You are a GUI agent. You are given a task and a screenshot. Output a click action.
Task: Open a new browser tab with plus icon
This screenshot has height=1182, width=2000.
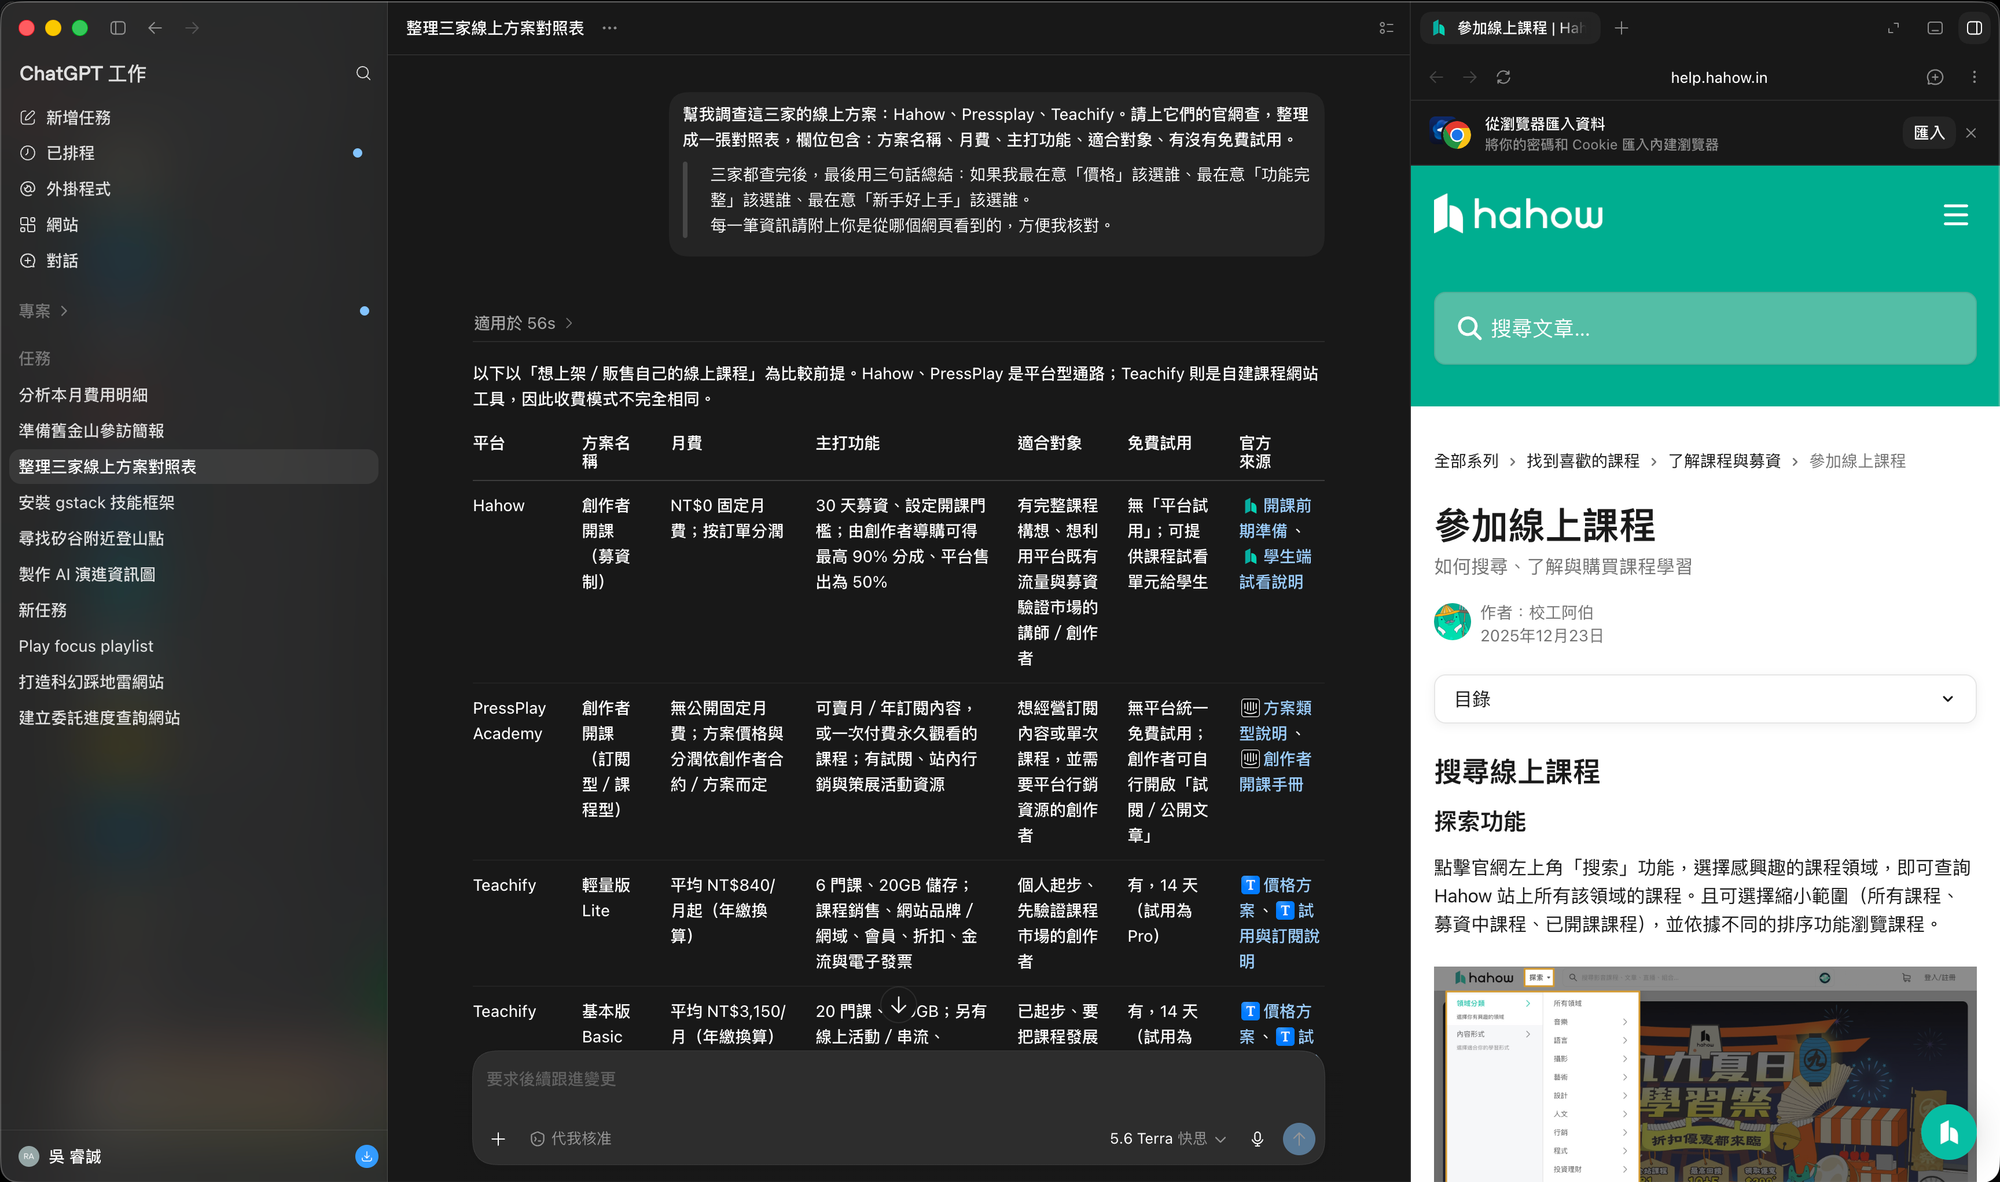[1621, 28]
